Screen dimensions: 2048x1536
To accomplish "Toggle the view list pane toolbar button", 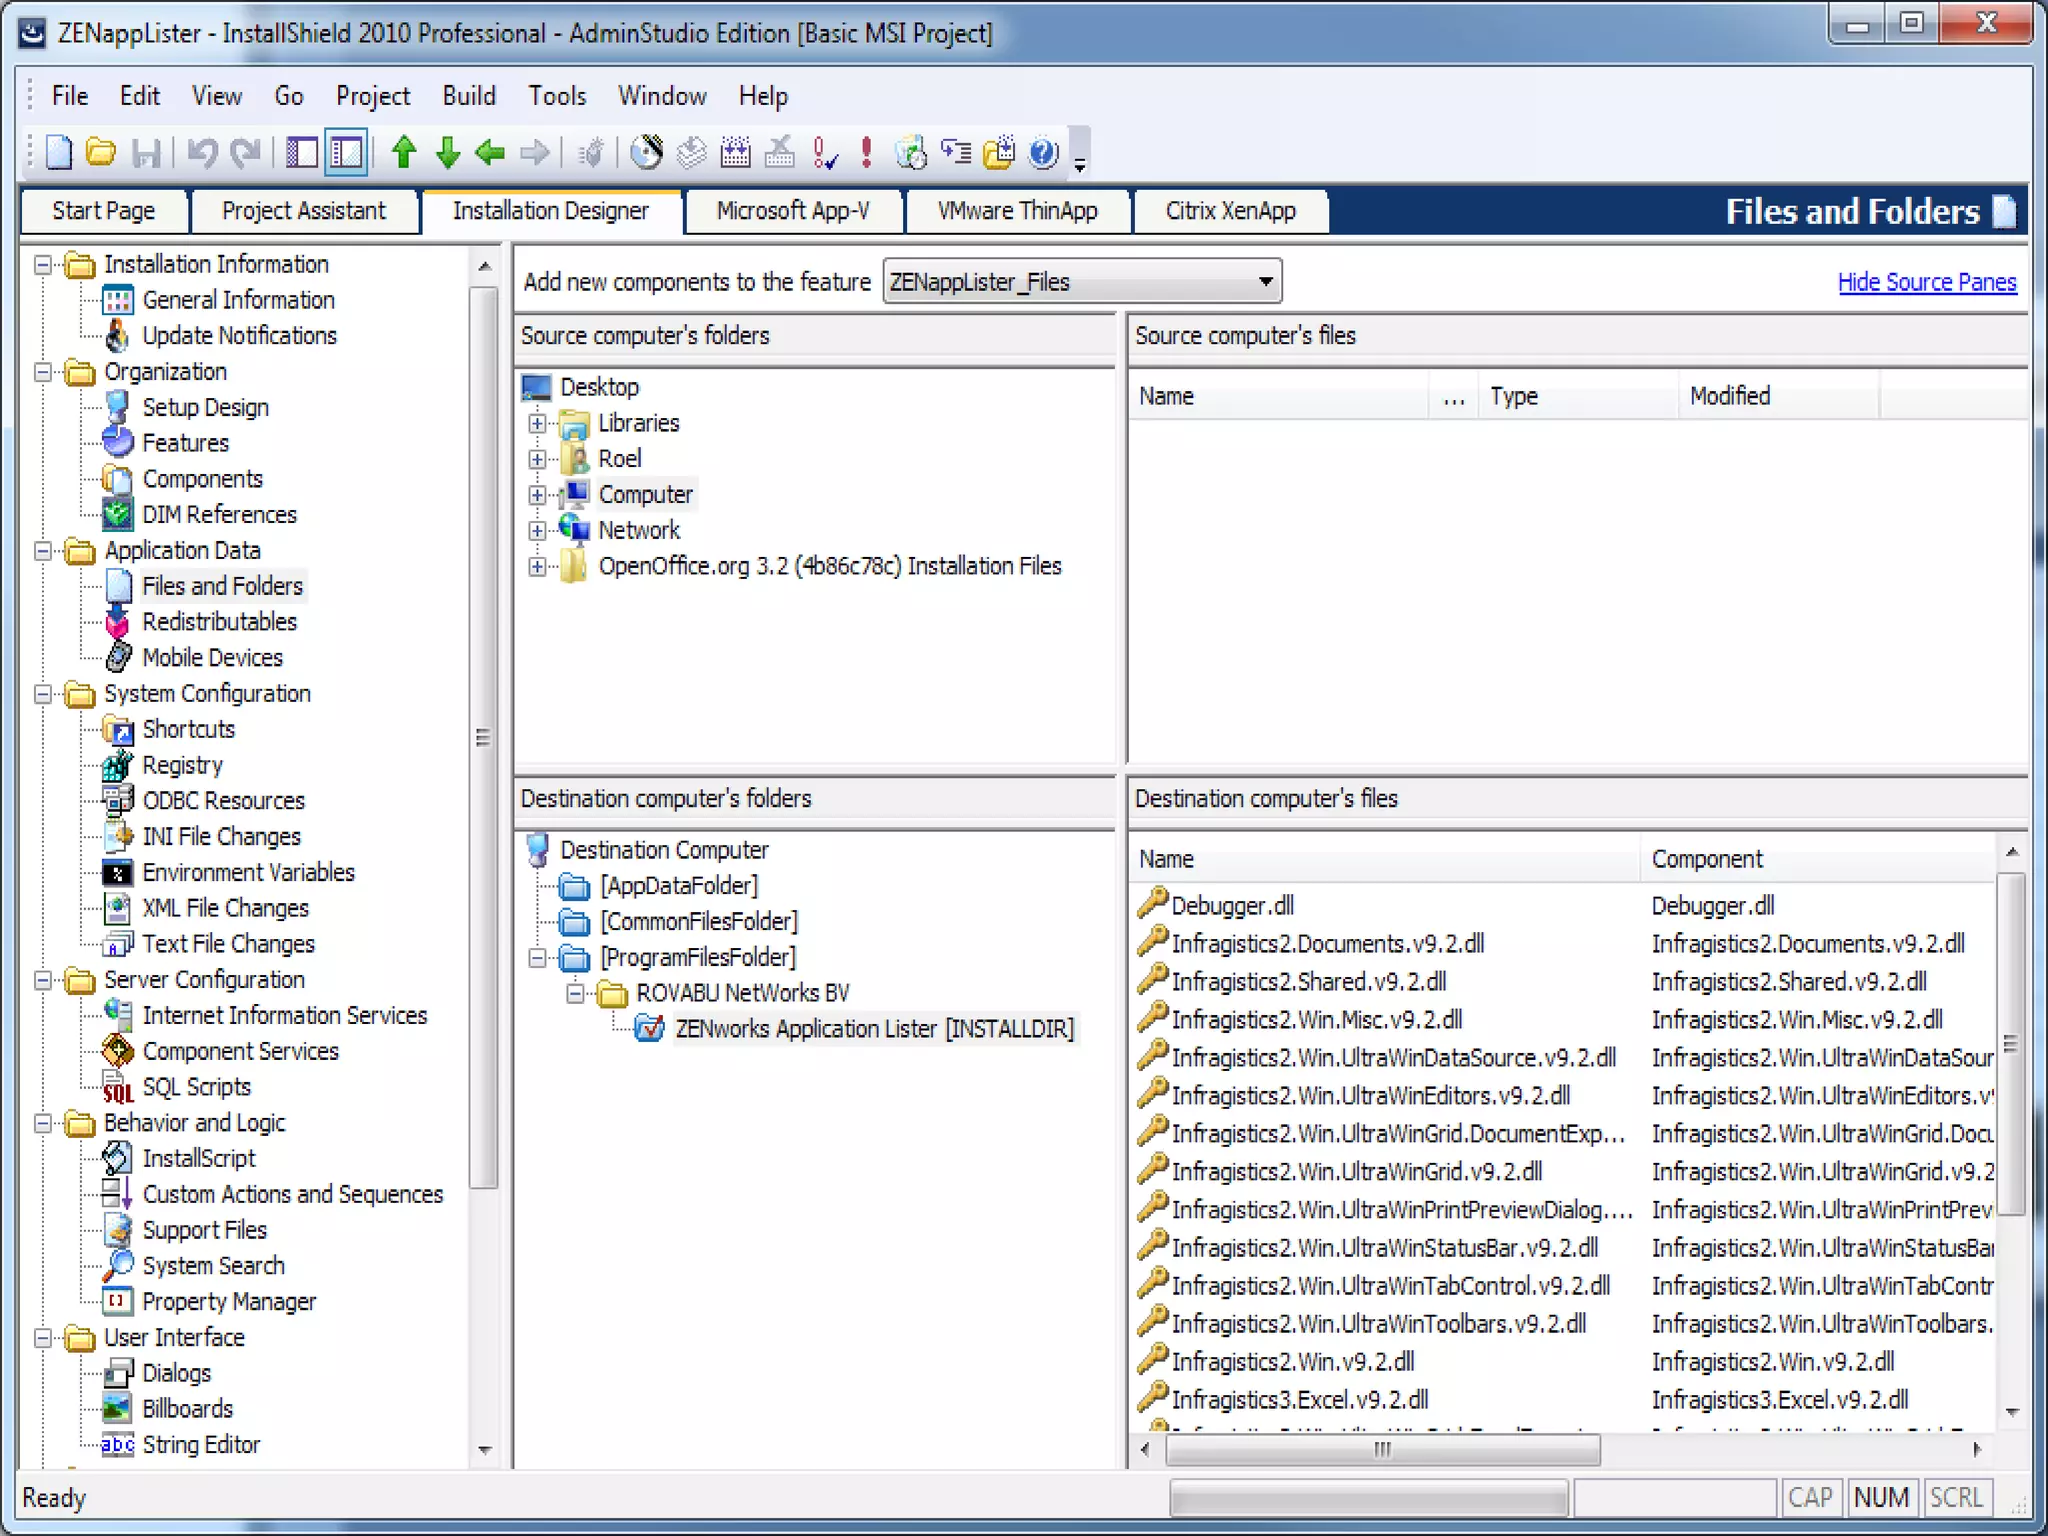I will point(302,152).
